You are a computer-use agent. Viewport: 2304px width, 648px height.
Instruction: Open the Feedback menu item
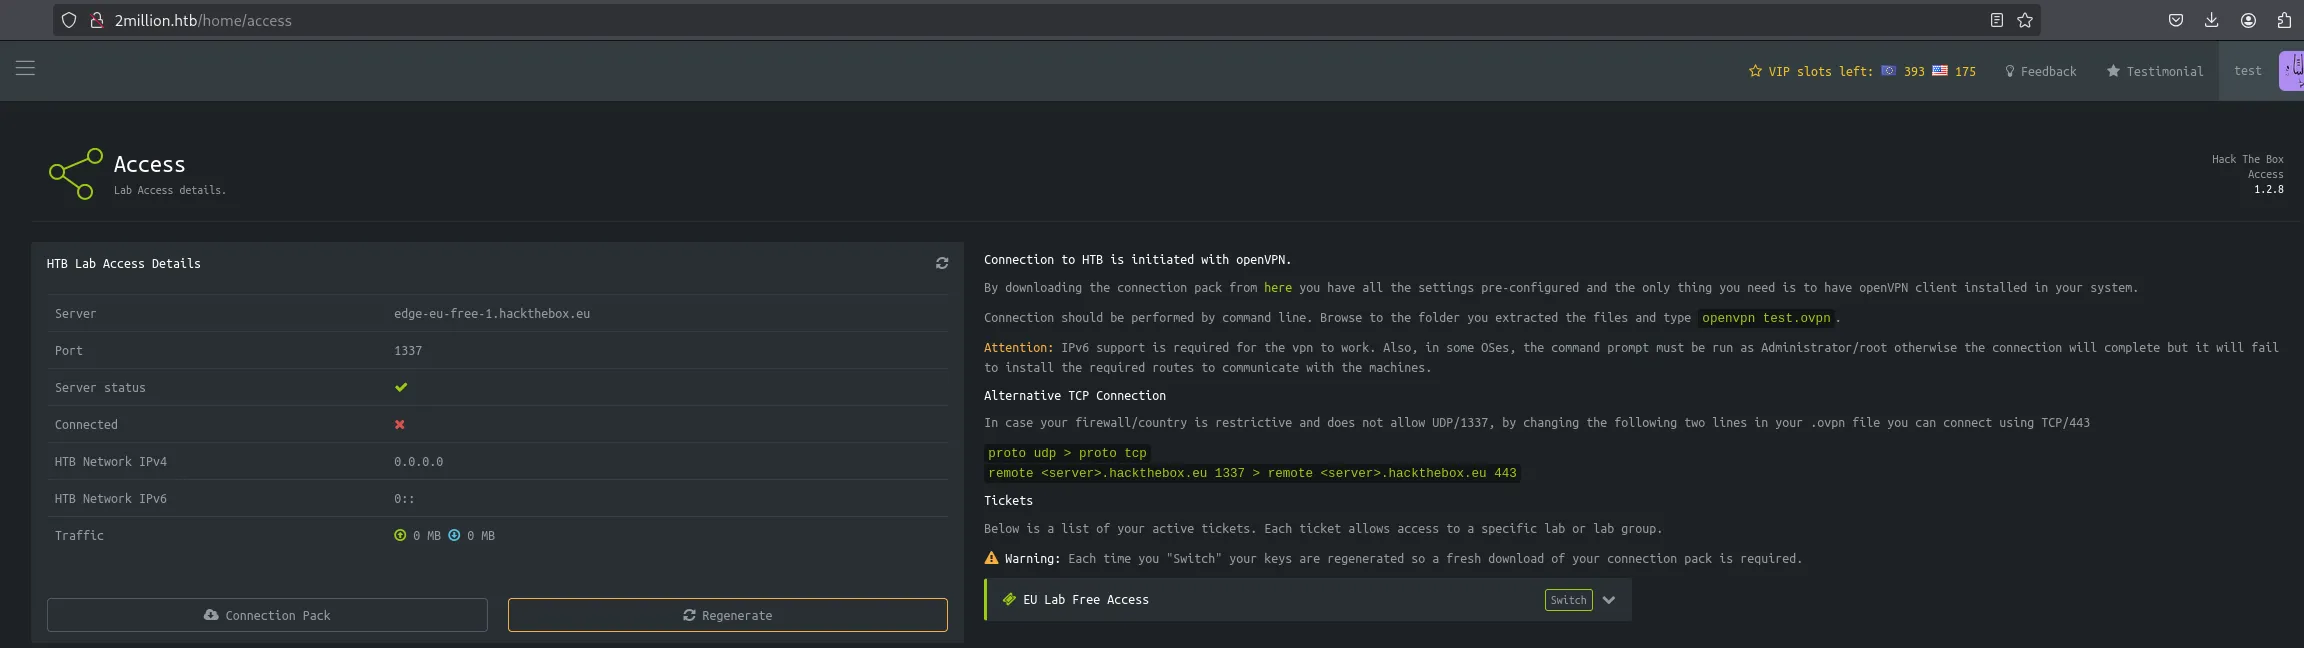tap(2040, 71)
